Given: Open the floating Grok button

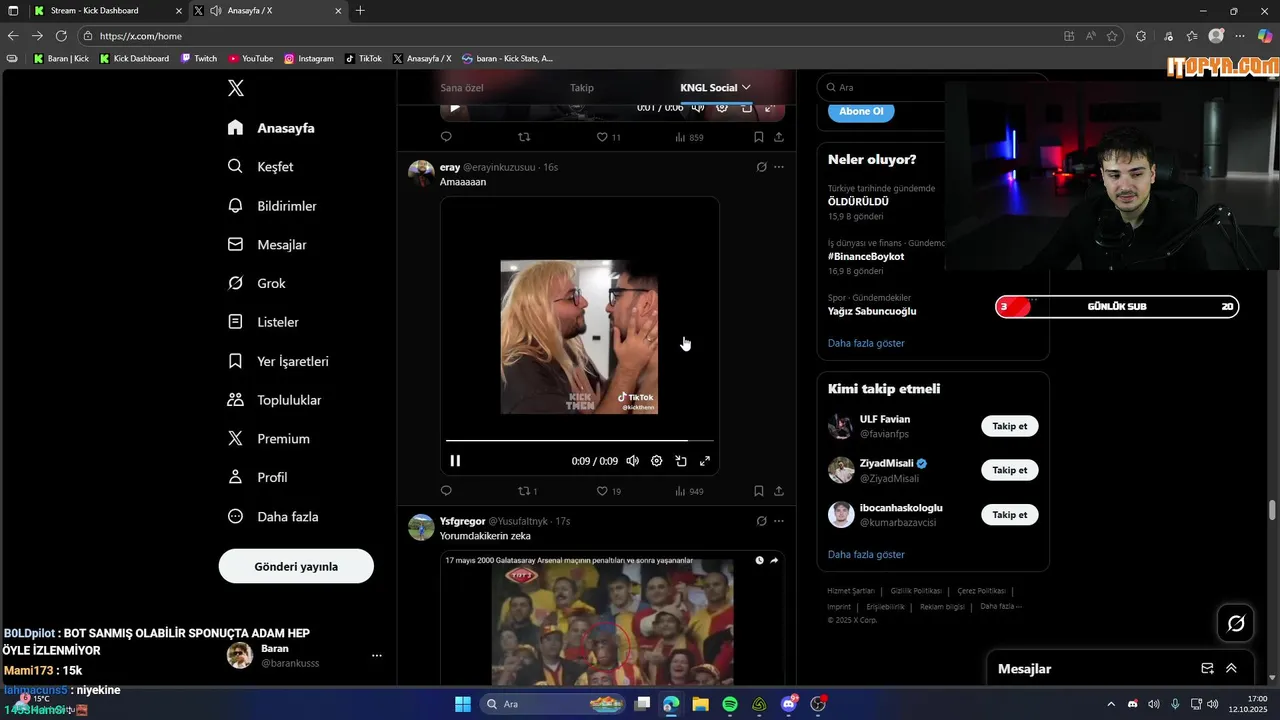Looking at the screenshot, I should tap(1236, 623).
